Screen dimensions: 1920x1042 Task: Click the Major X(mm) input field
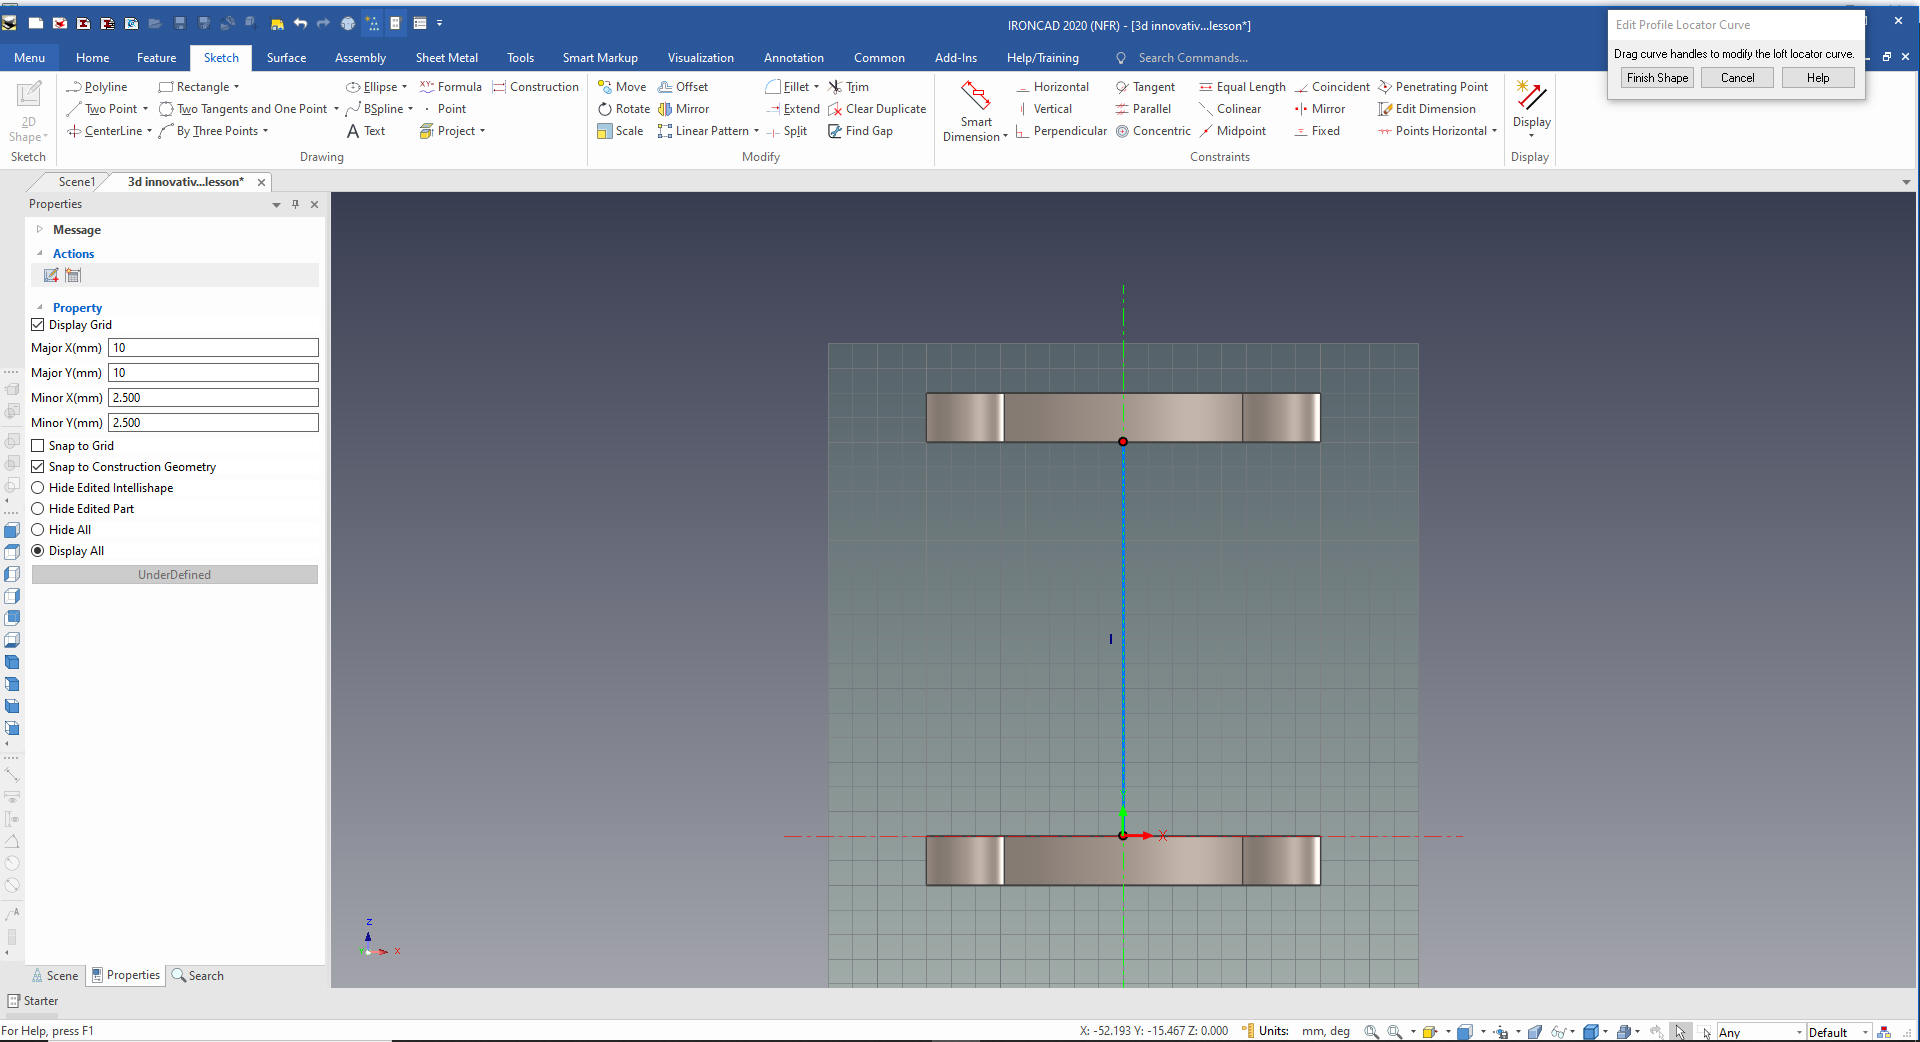tap(213, 348)
